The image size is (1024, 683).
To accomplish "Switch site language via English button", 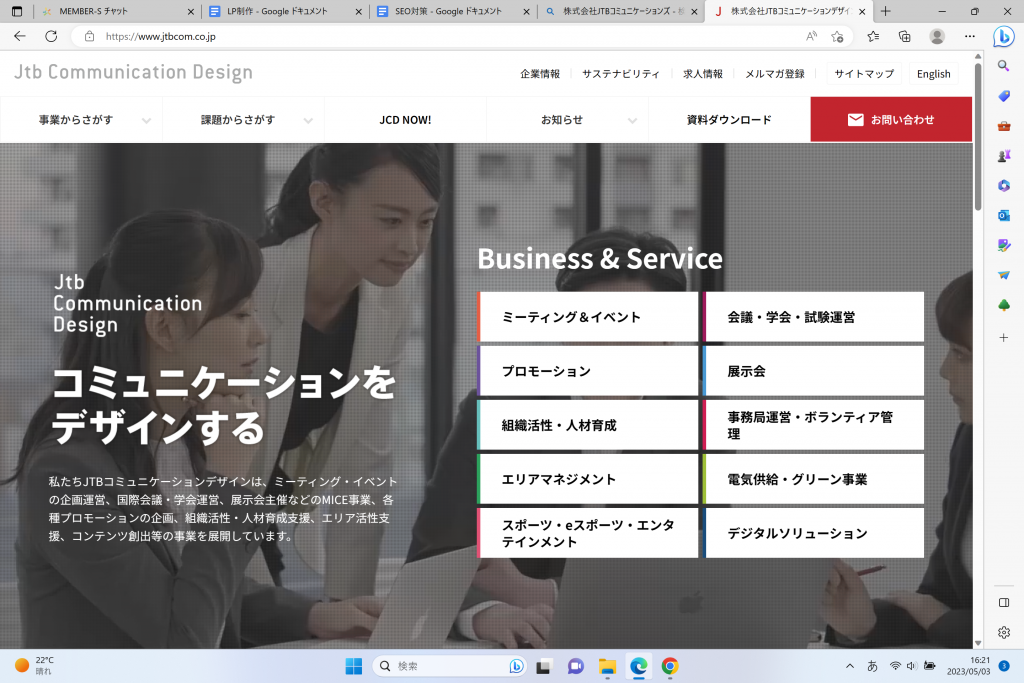I will [933, 74].
